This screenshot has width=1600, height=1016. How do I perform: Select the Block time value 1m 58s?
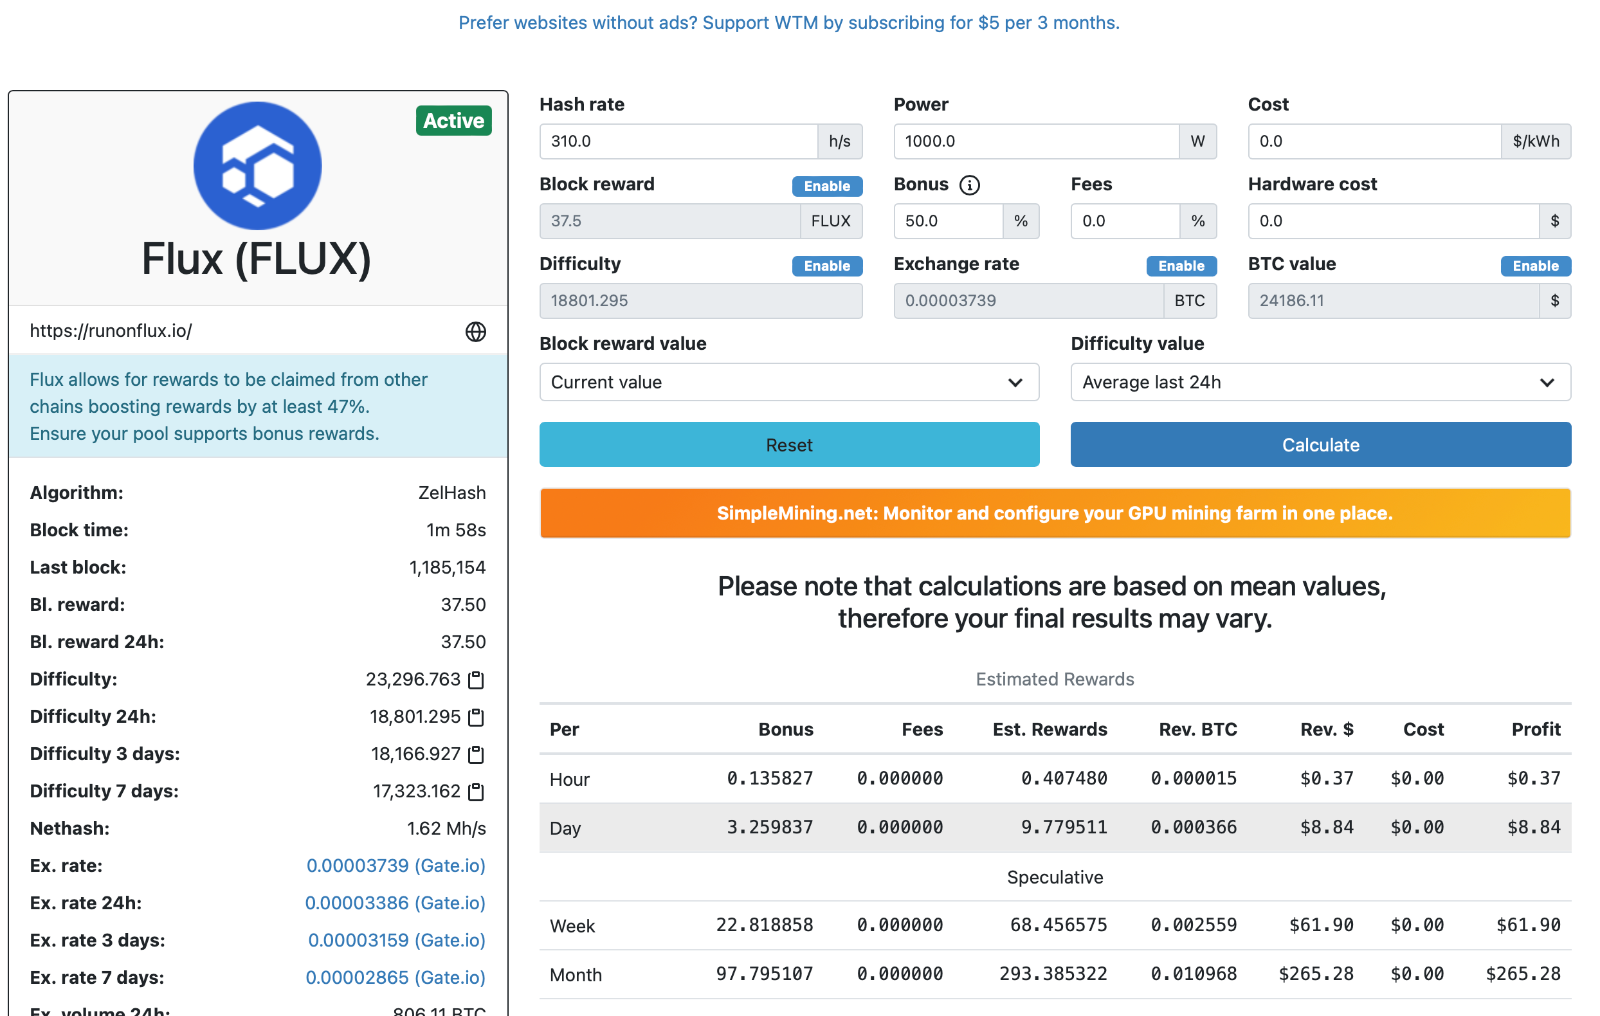click(x=456, y=530)
